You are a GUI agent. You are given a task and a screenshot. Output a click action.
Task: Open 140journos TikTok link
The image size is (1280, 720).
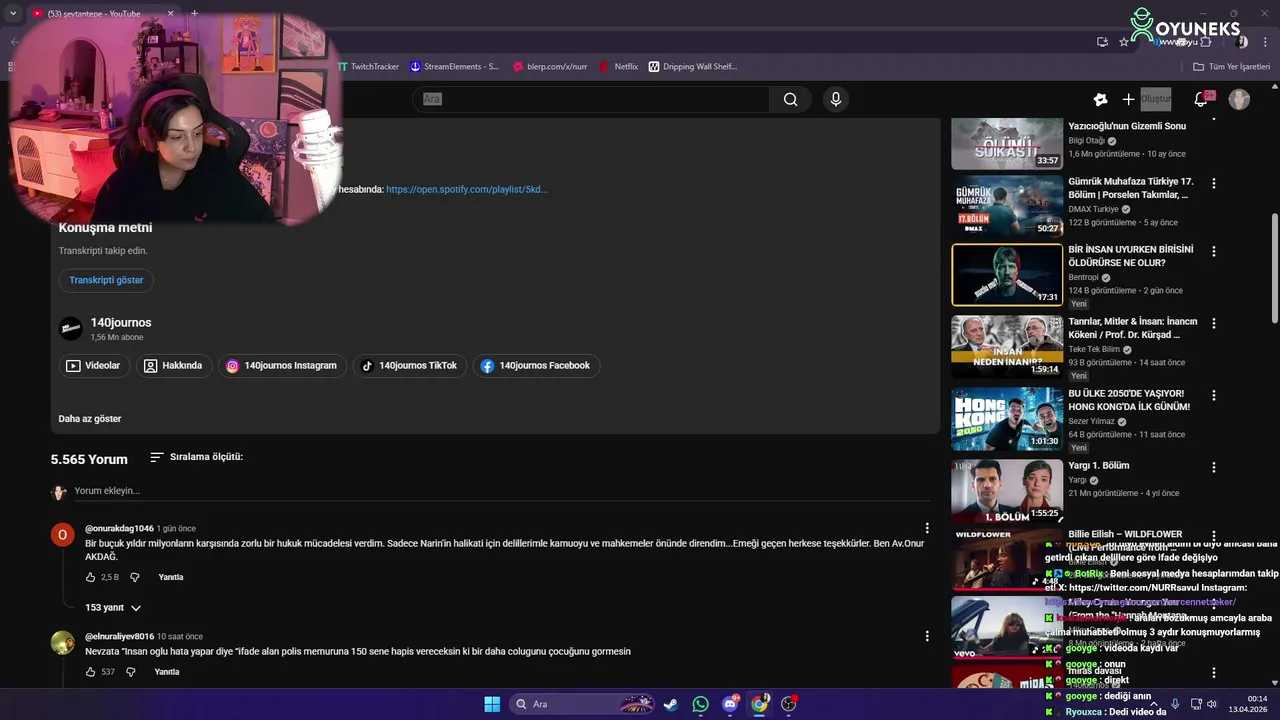click(409, 366)
